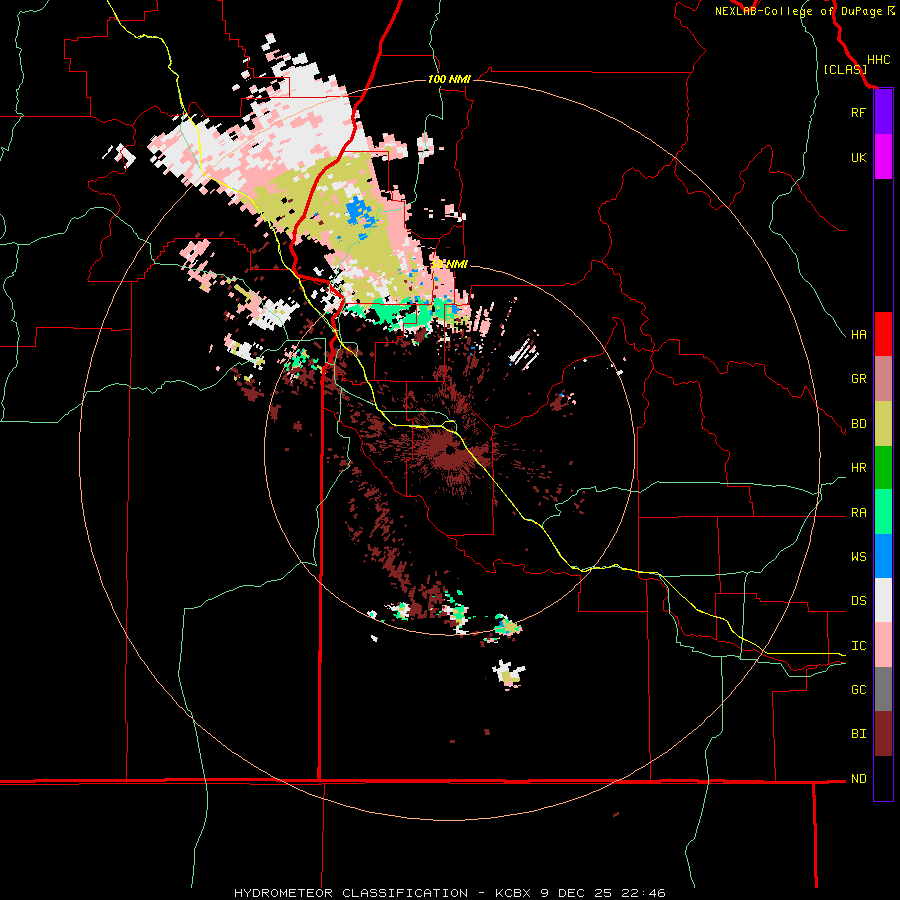Click the "RA" legend label

coord(858,513)
